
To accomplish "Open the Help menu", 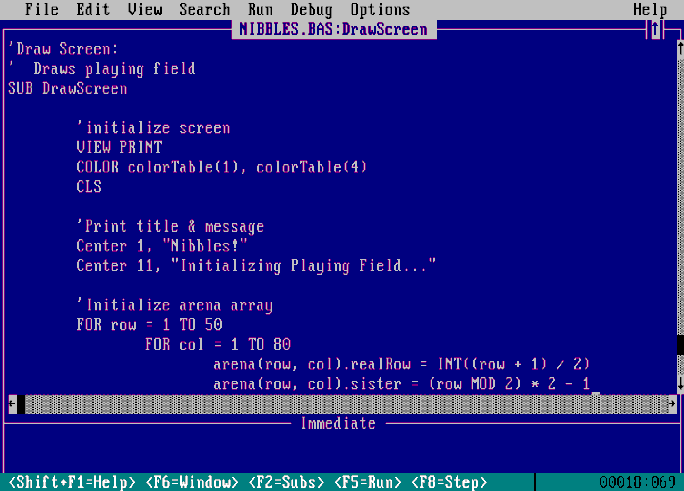I will (x=650, y=9).
